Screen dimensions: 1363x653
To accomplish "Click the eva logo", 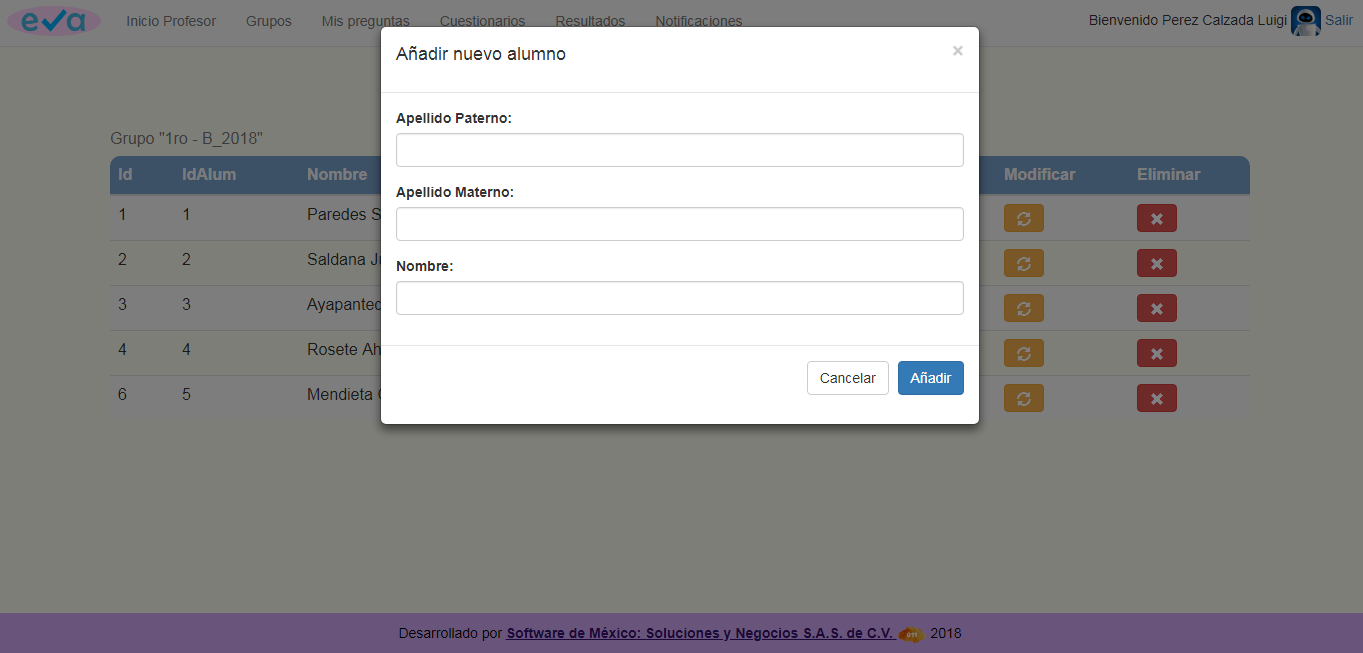I will pos(53,20).
